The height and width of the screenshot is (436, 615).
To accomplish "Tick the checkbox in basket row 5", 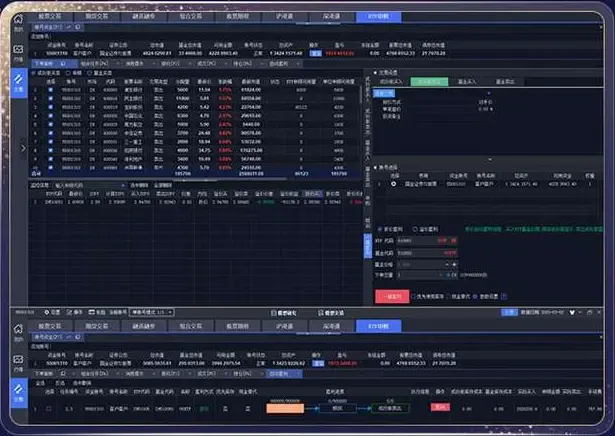I will coord(50,124).
